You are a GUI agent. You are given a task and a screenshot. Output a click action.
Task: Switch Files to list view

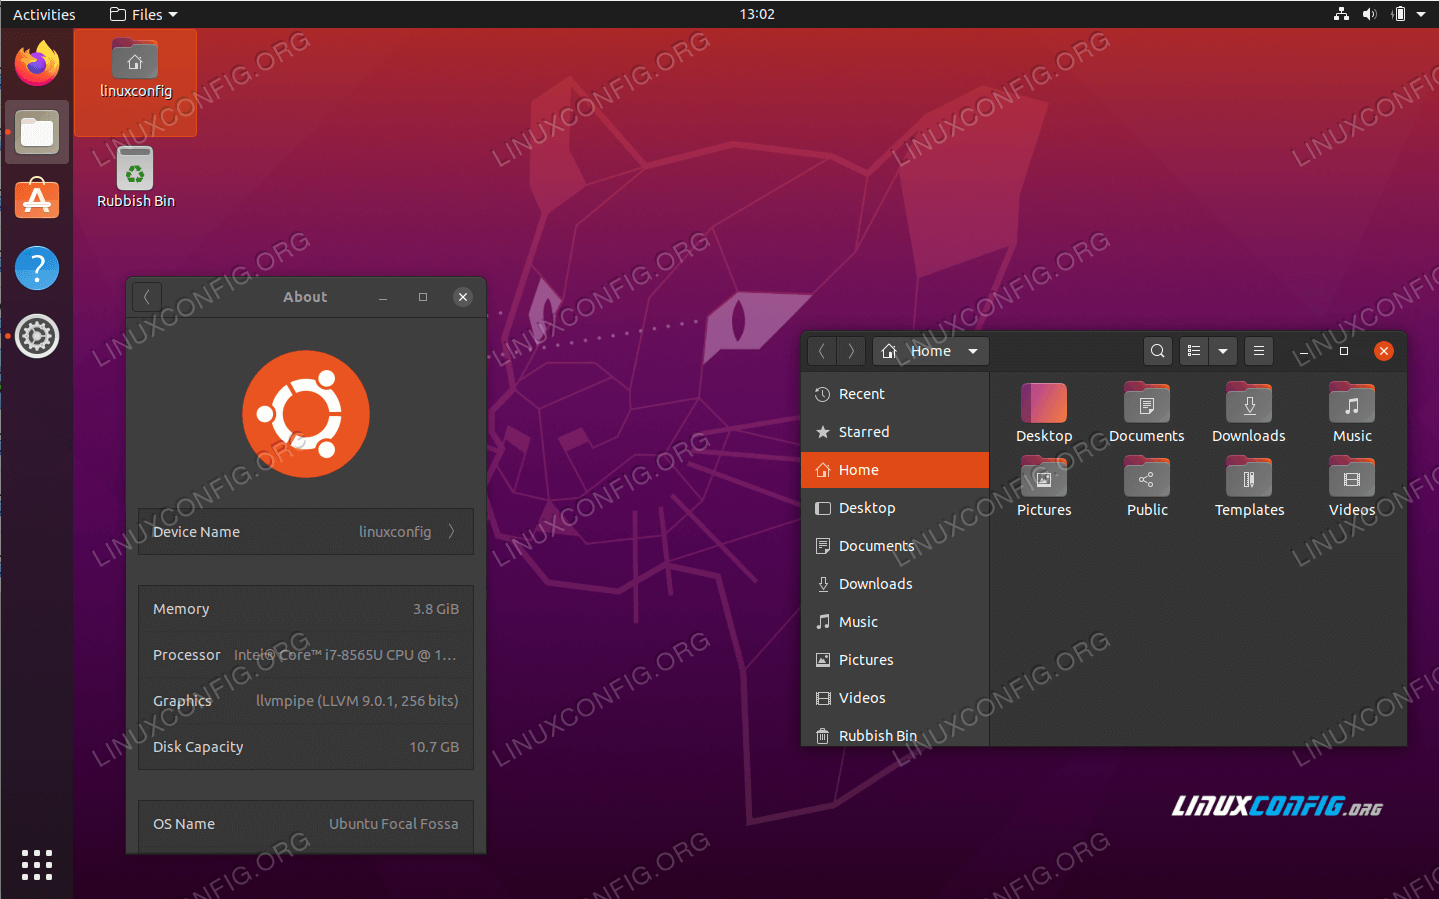coord(1193,351)
